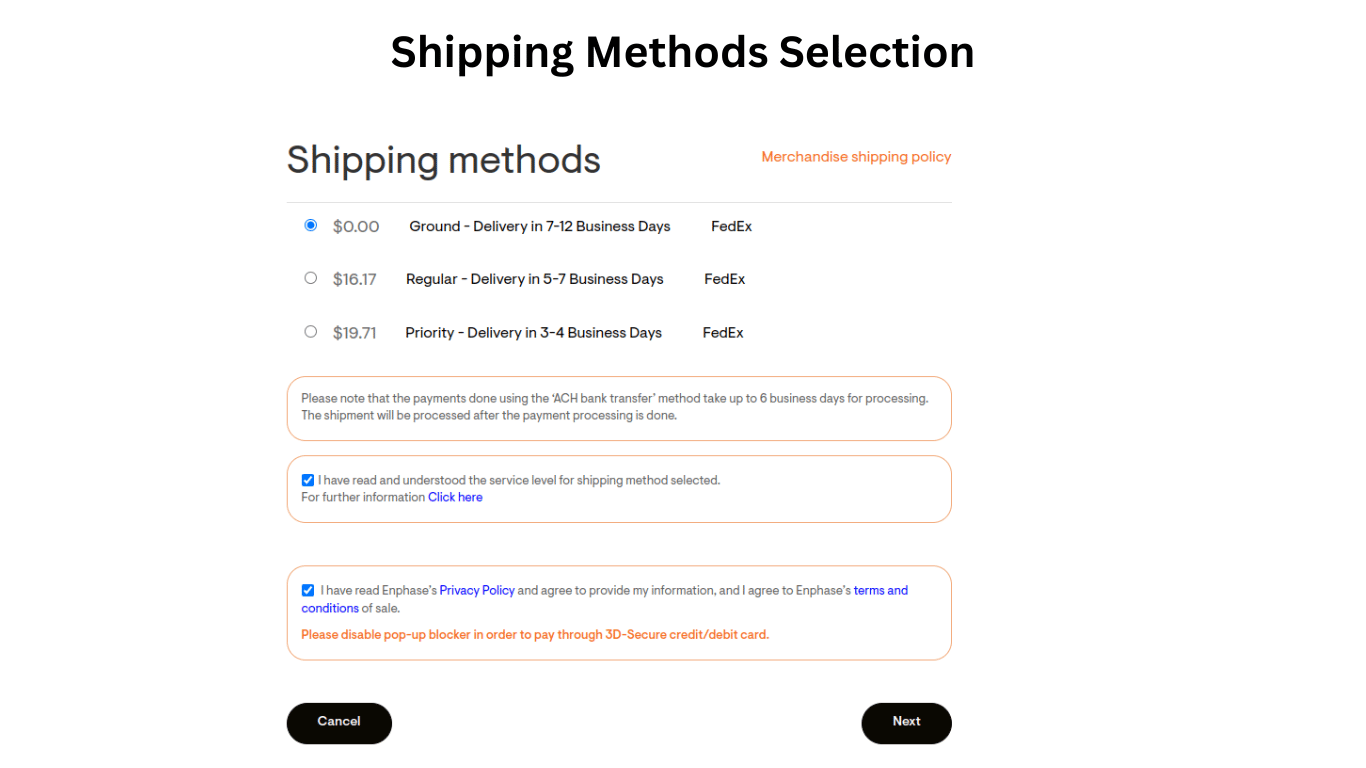Click the $0.00 price label
1366x768 pixels.
coord(356,227)
